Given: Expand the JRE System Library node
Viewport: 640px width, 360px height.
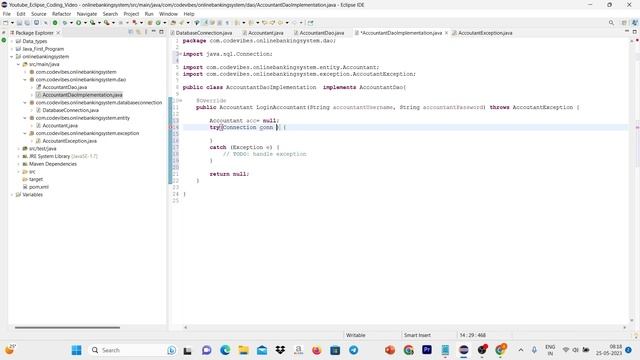Looking at the screenshot, I should [x=18, y=156].
